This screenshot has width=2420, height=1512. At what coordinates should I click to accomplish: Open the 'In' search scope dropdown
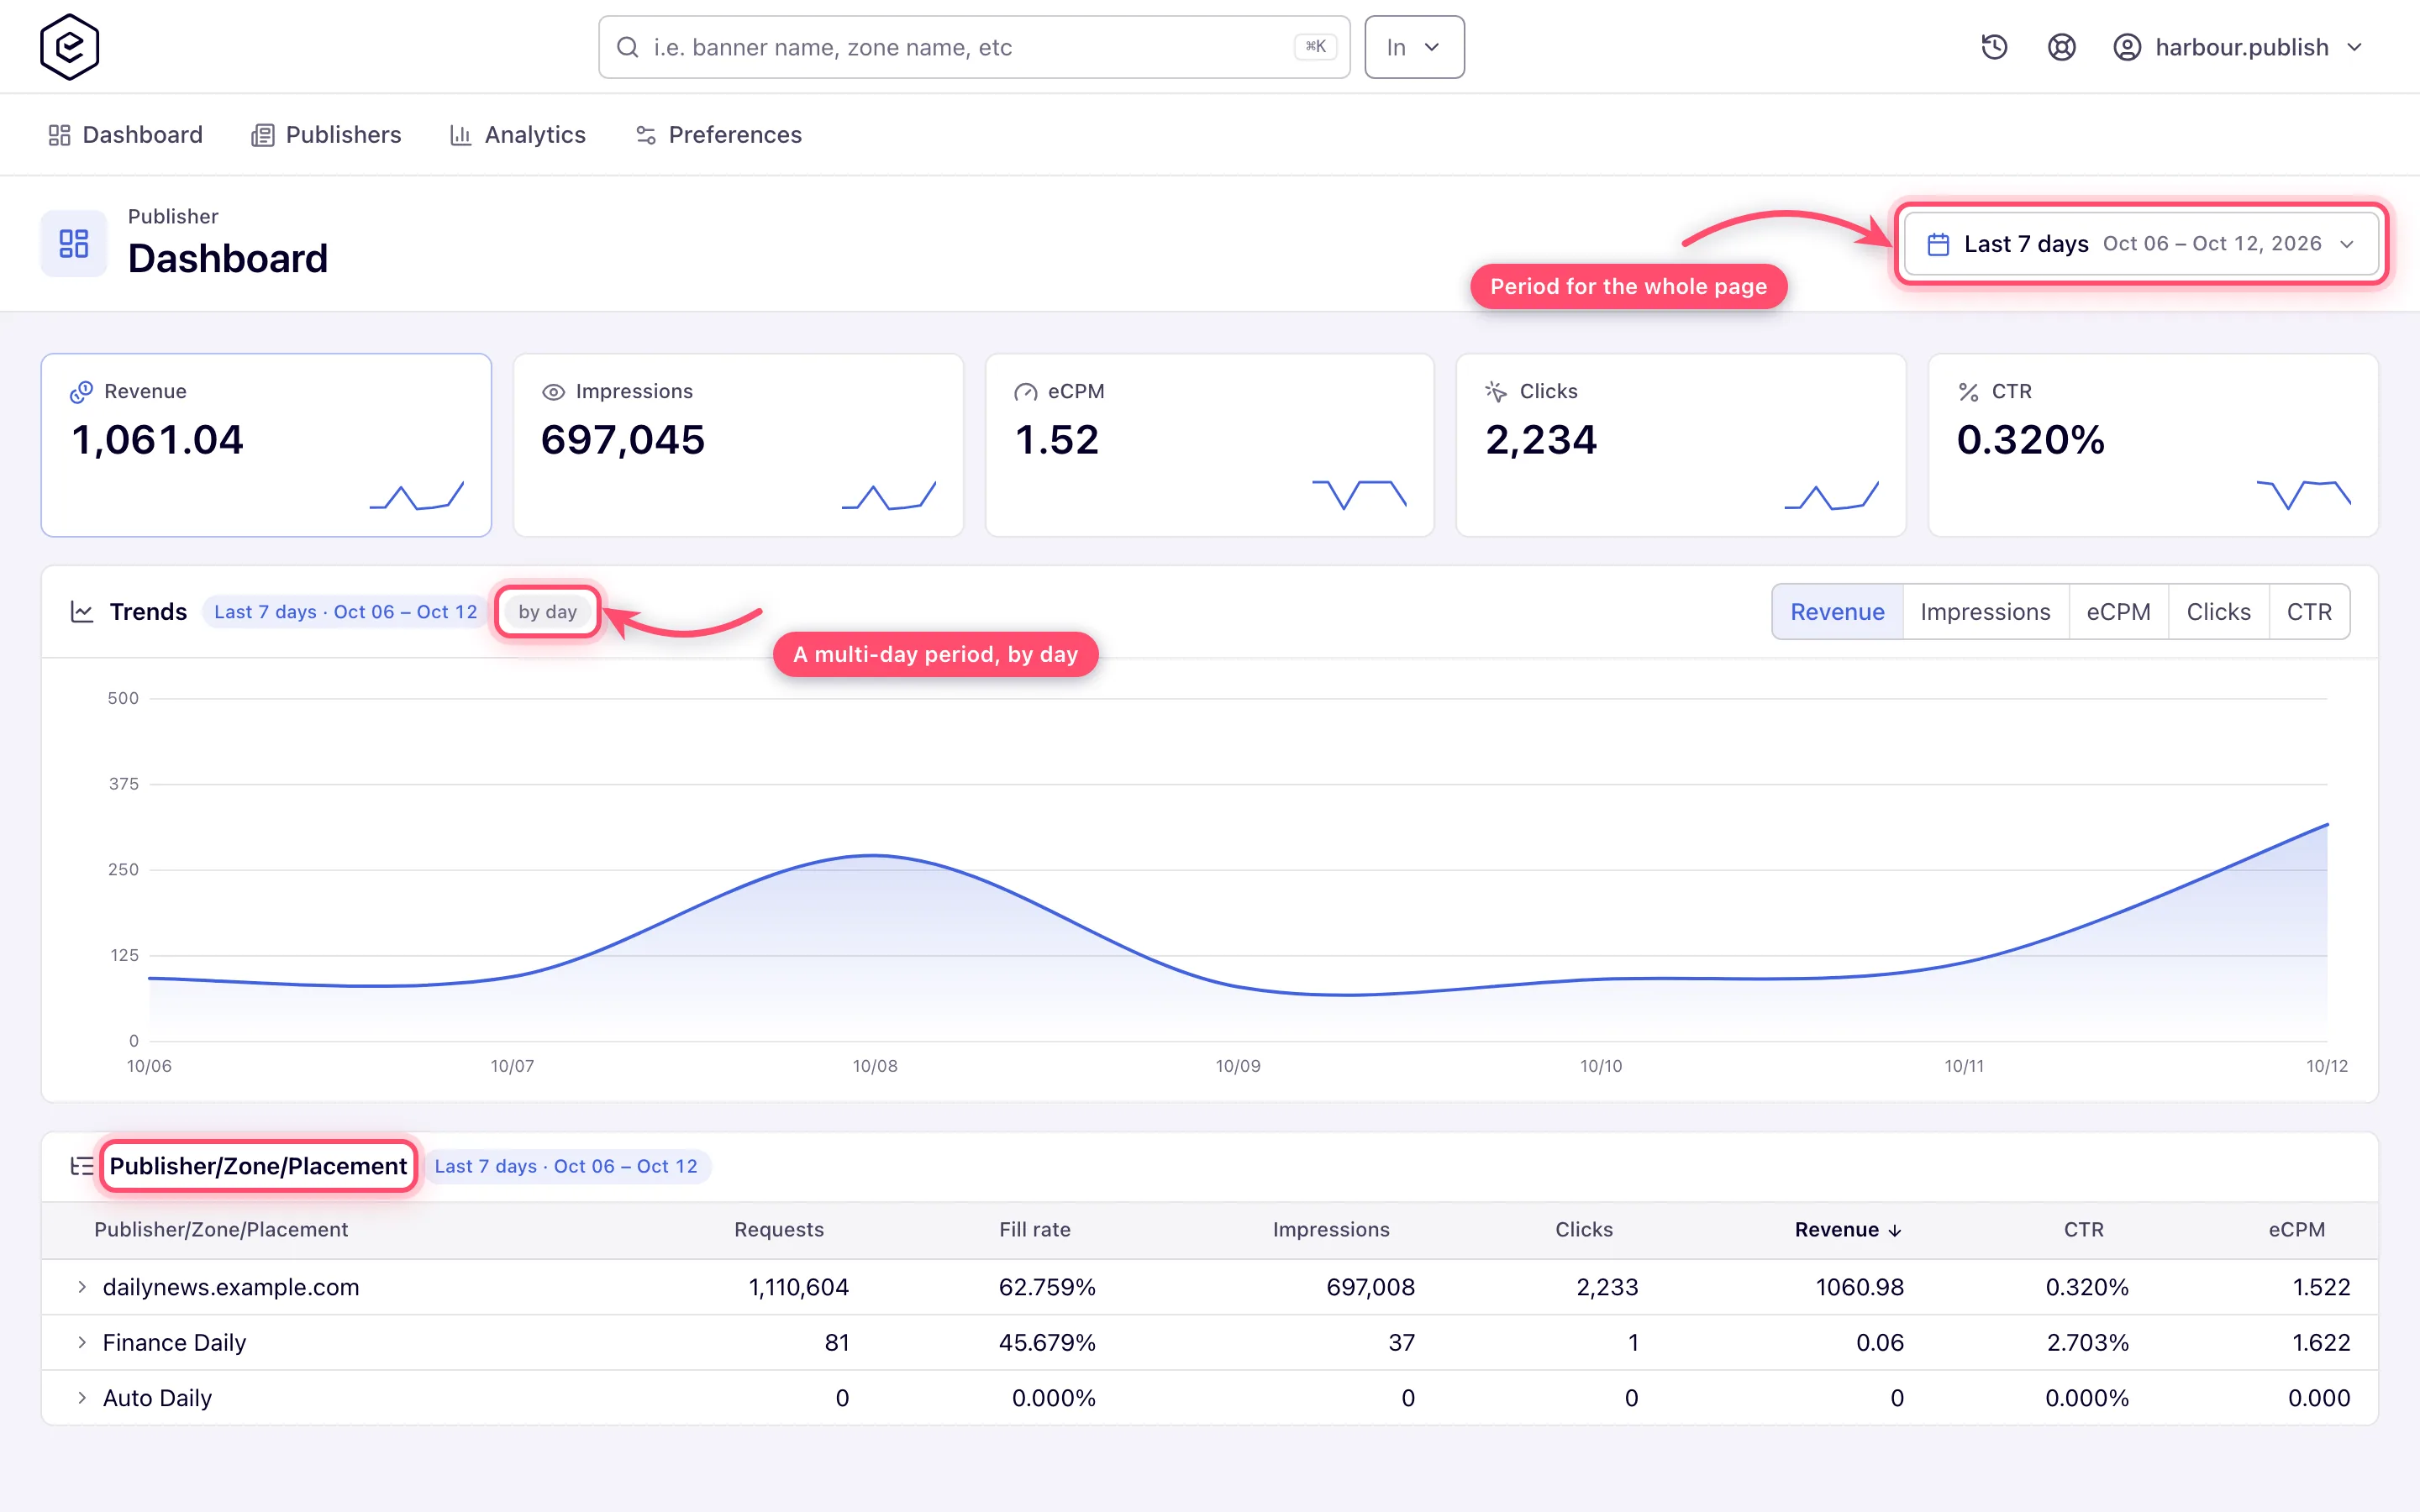point(1414,47)
